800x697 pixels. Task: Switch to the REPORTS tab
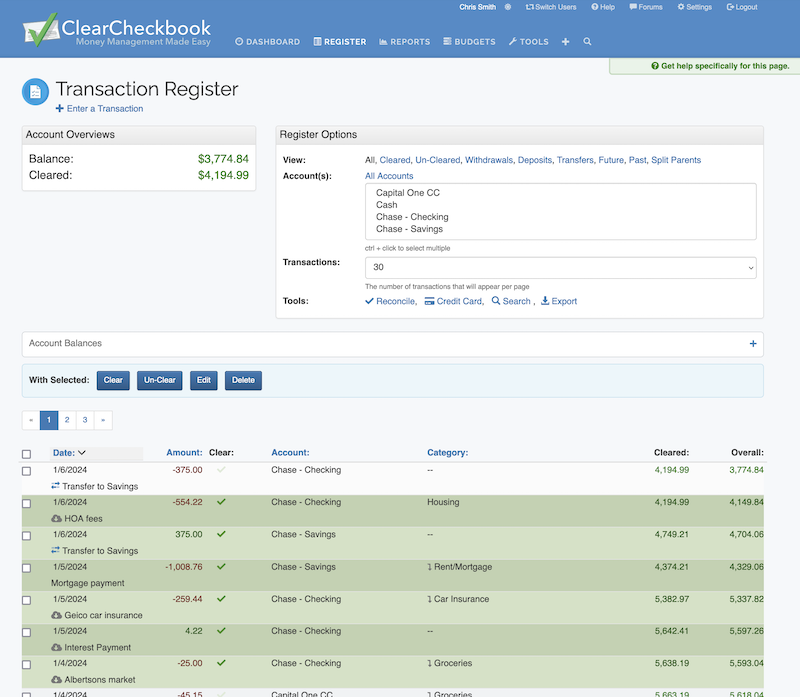click(404, 42)
